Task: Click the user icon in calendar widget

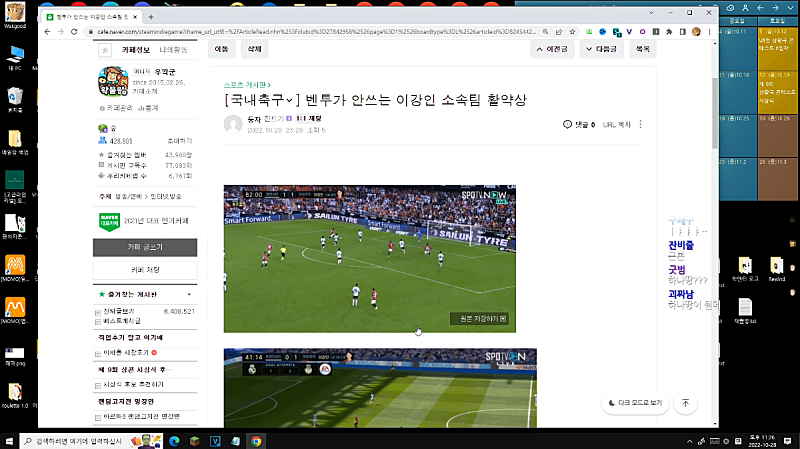Action: coord(745,8)
